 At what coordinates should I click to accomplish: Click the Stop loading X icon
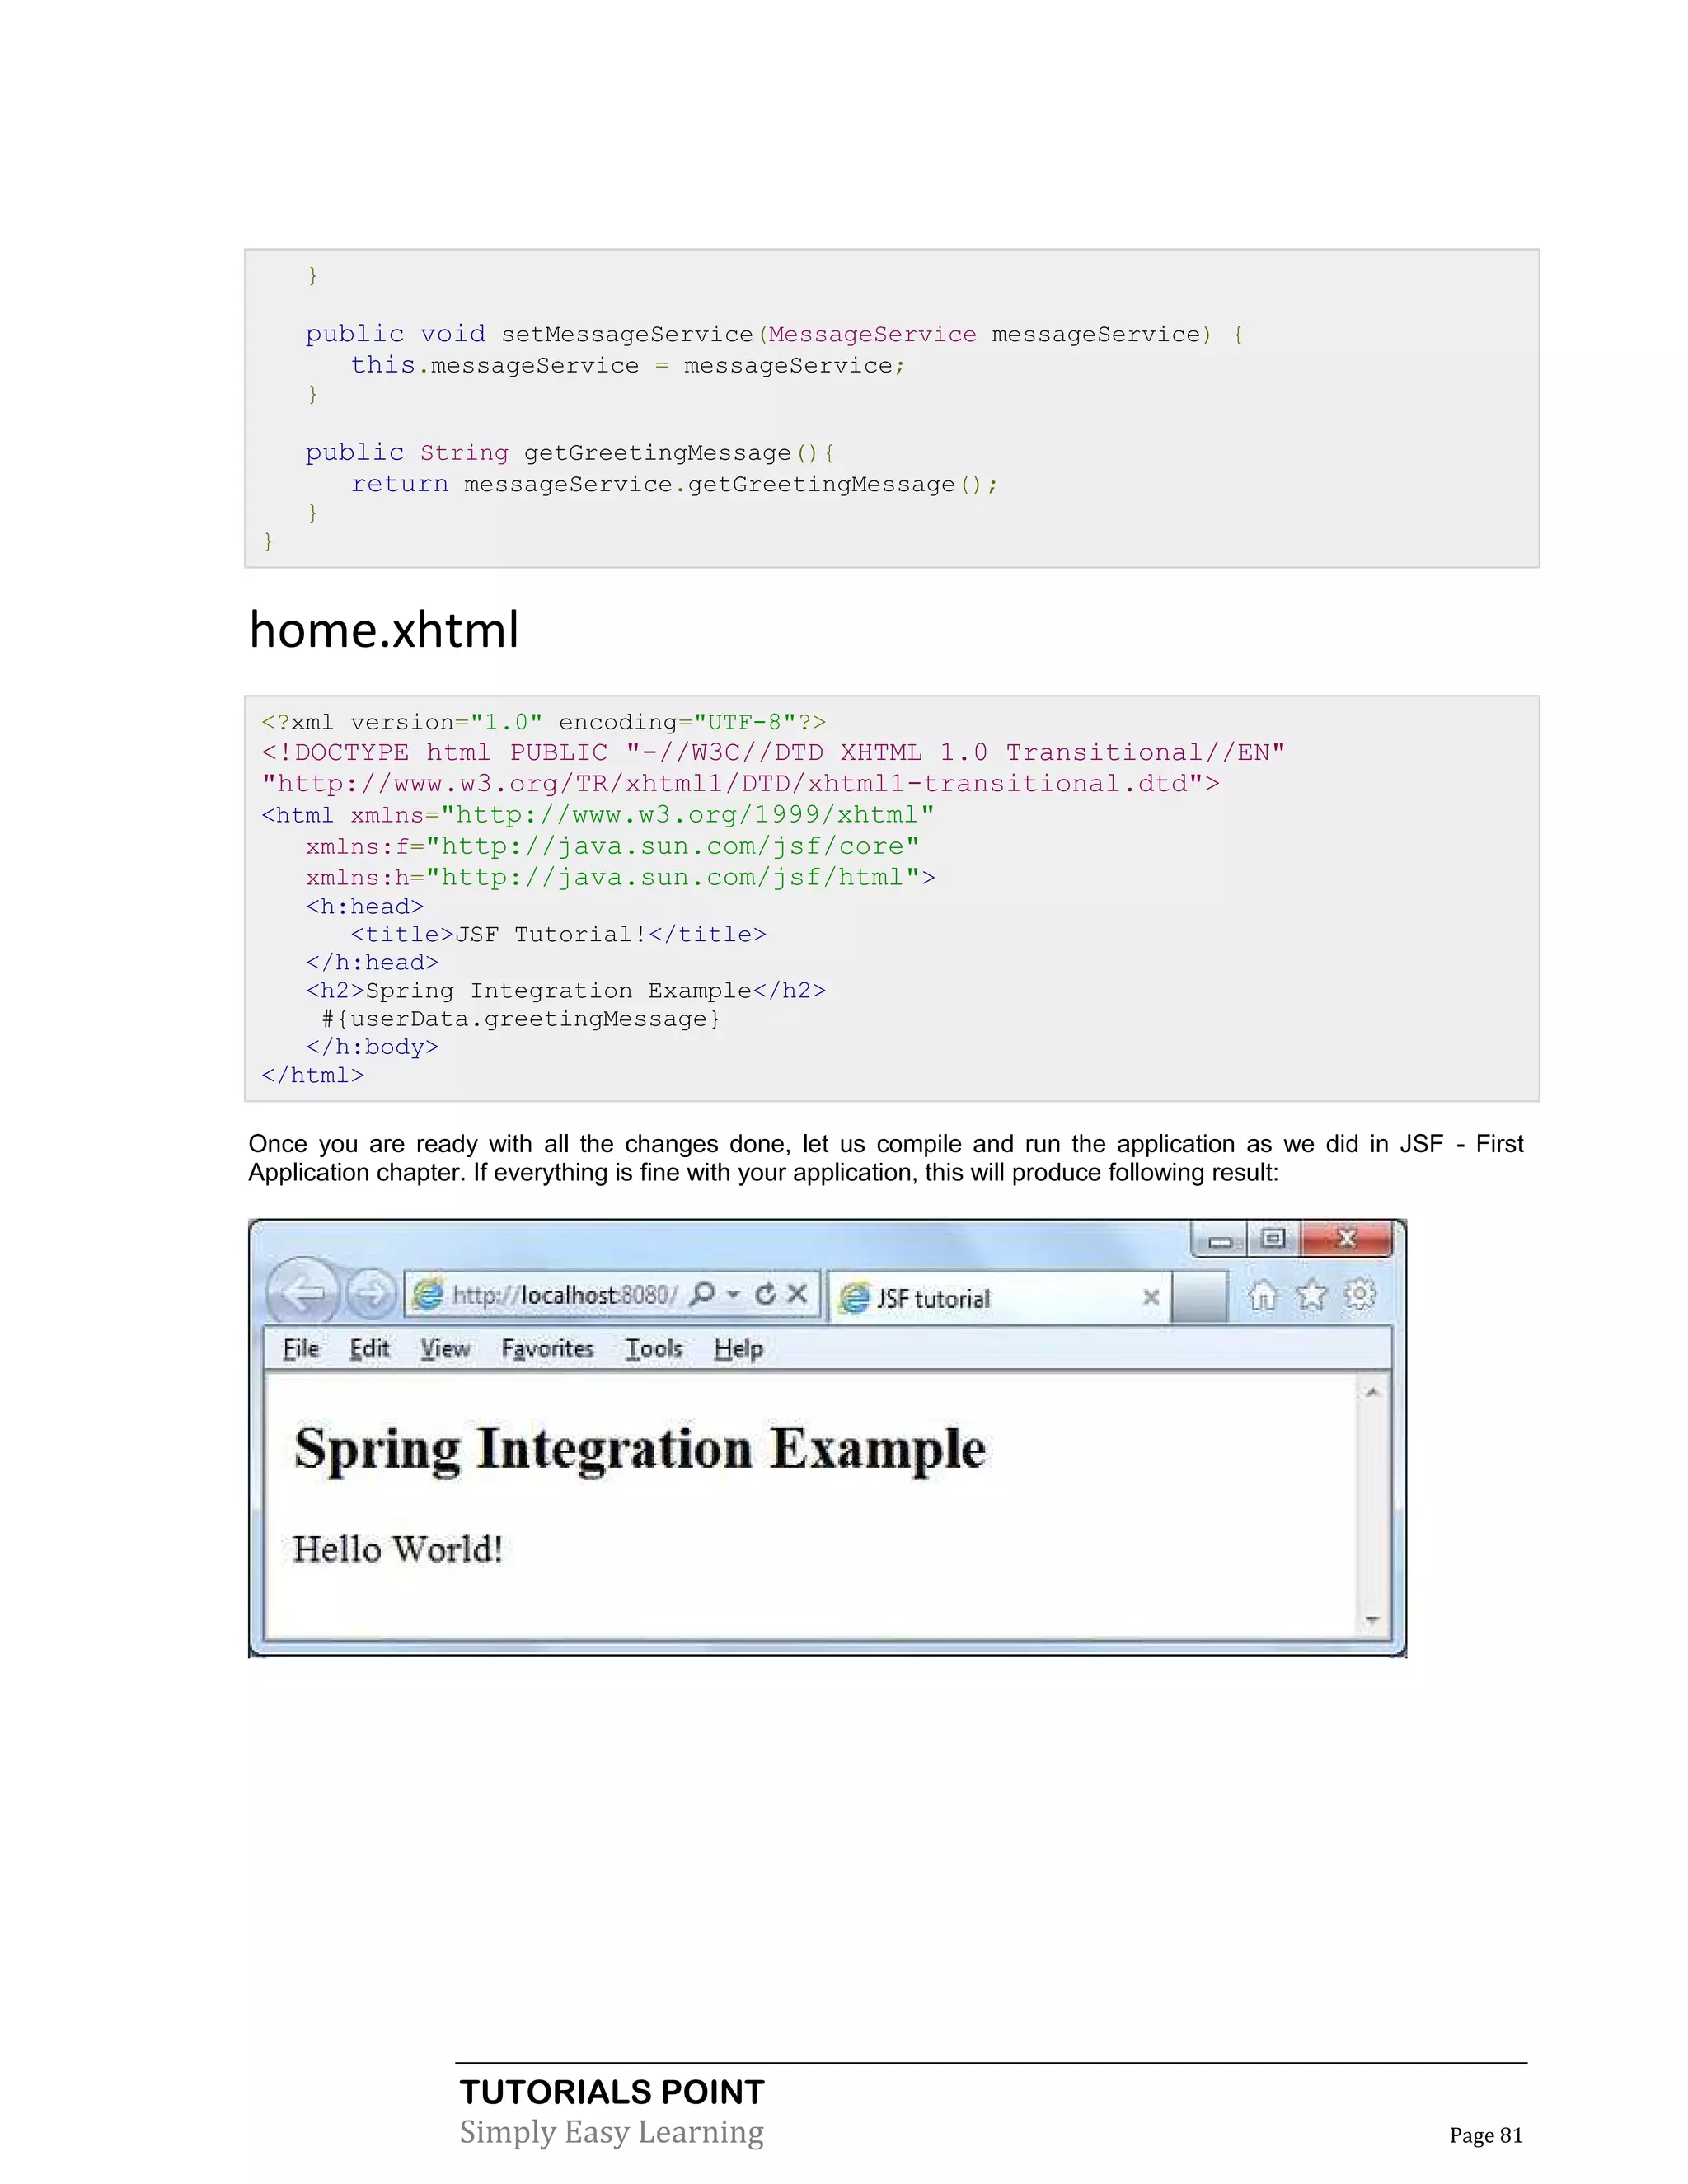pyautogui.click(x=797, y=1293)
